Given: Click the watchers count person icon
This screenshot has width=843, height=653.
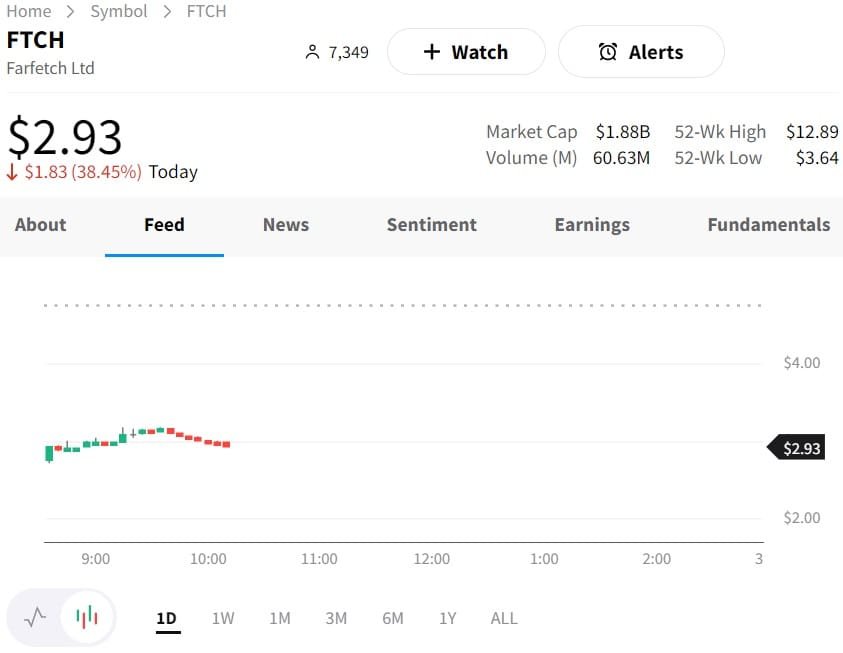Looking at the screenshot, I should click(312, 52).
